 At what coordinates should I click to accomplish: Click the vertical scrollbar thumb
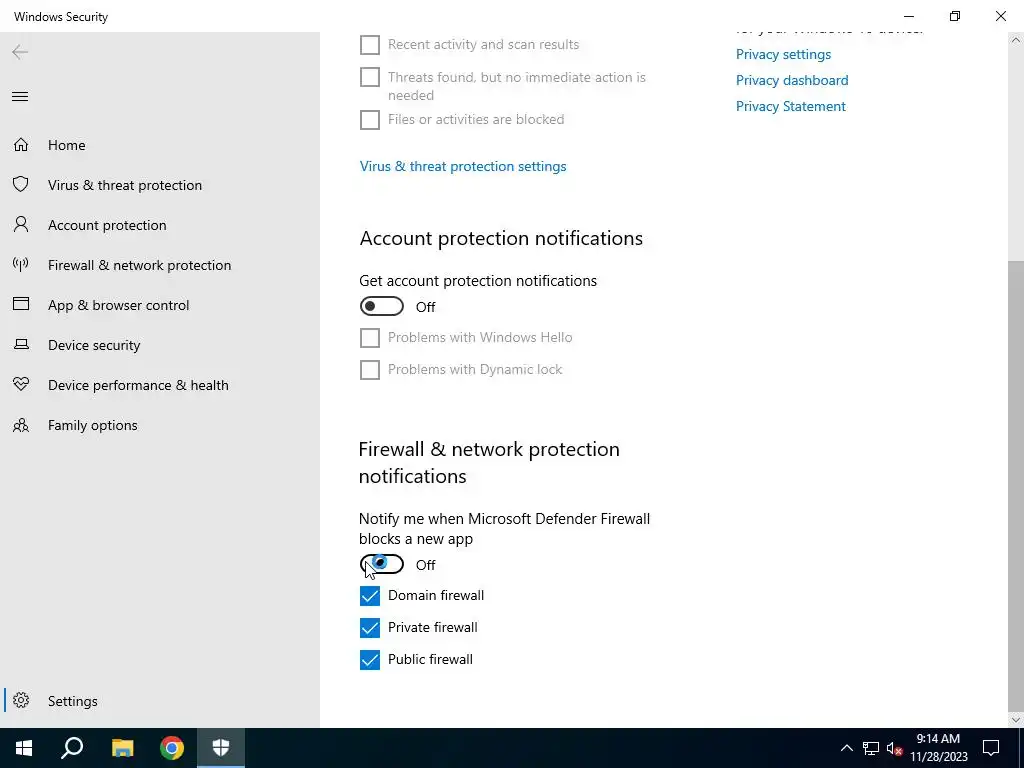(1016, 485)
